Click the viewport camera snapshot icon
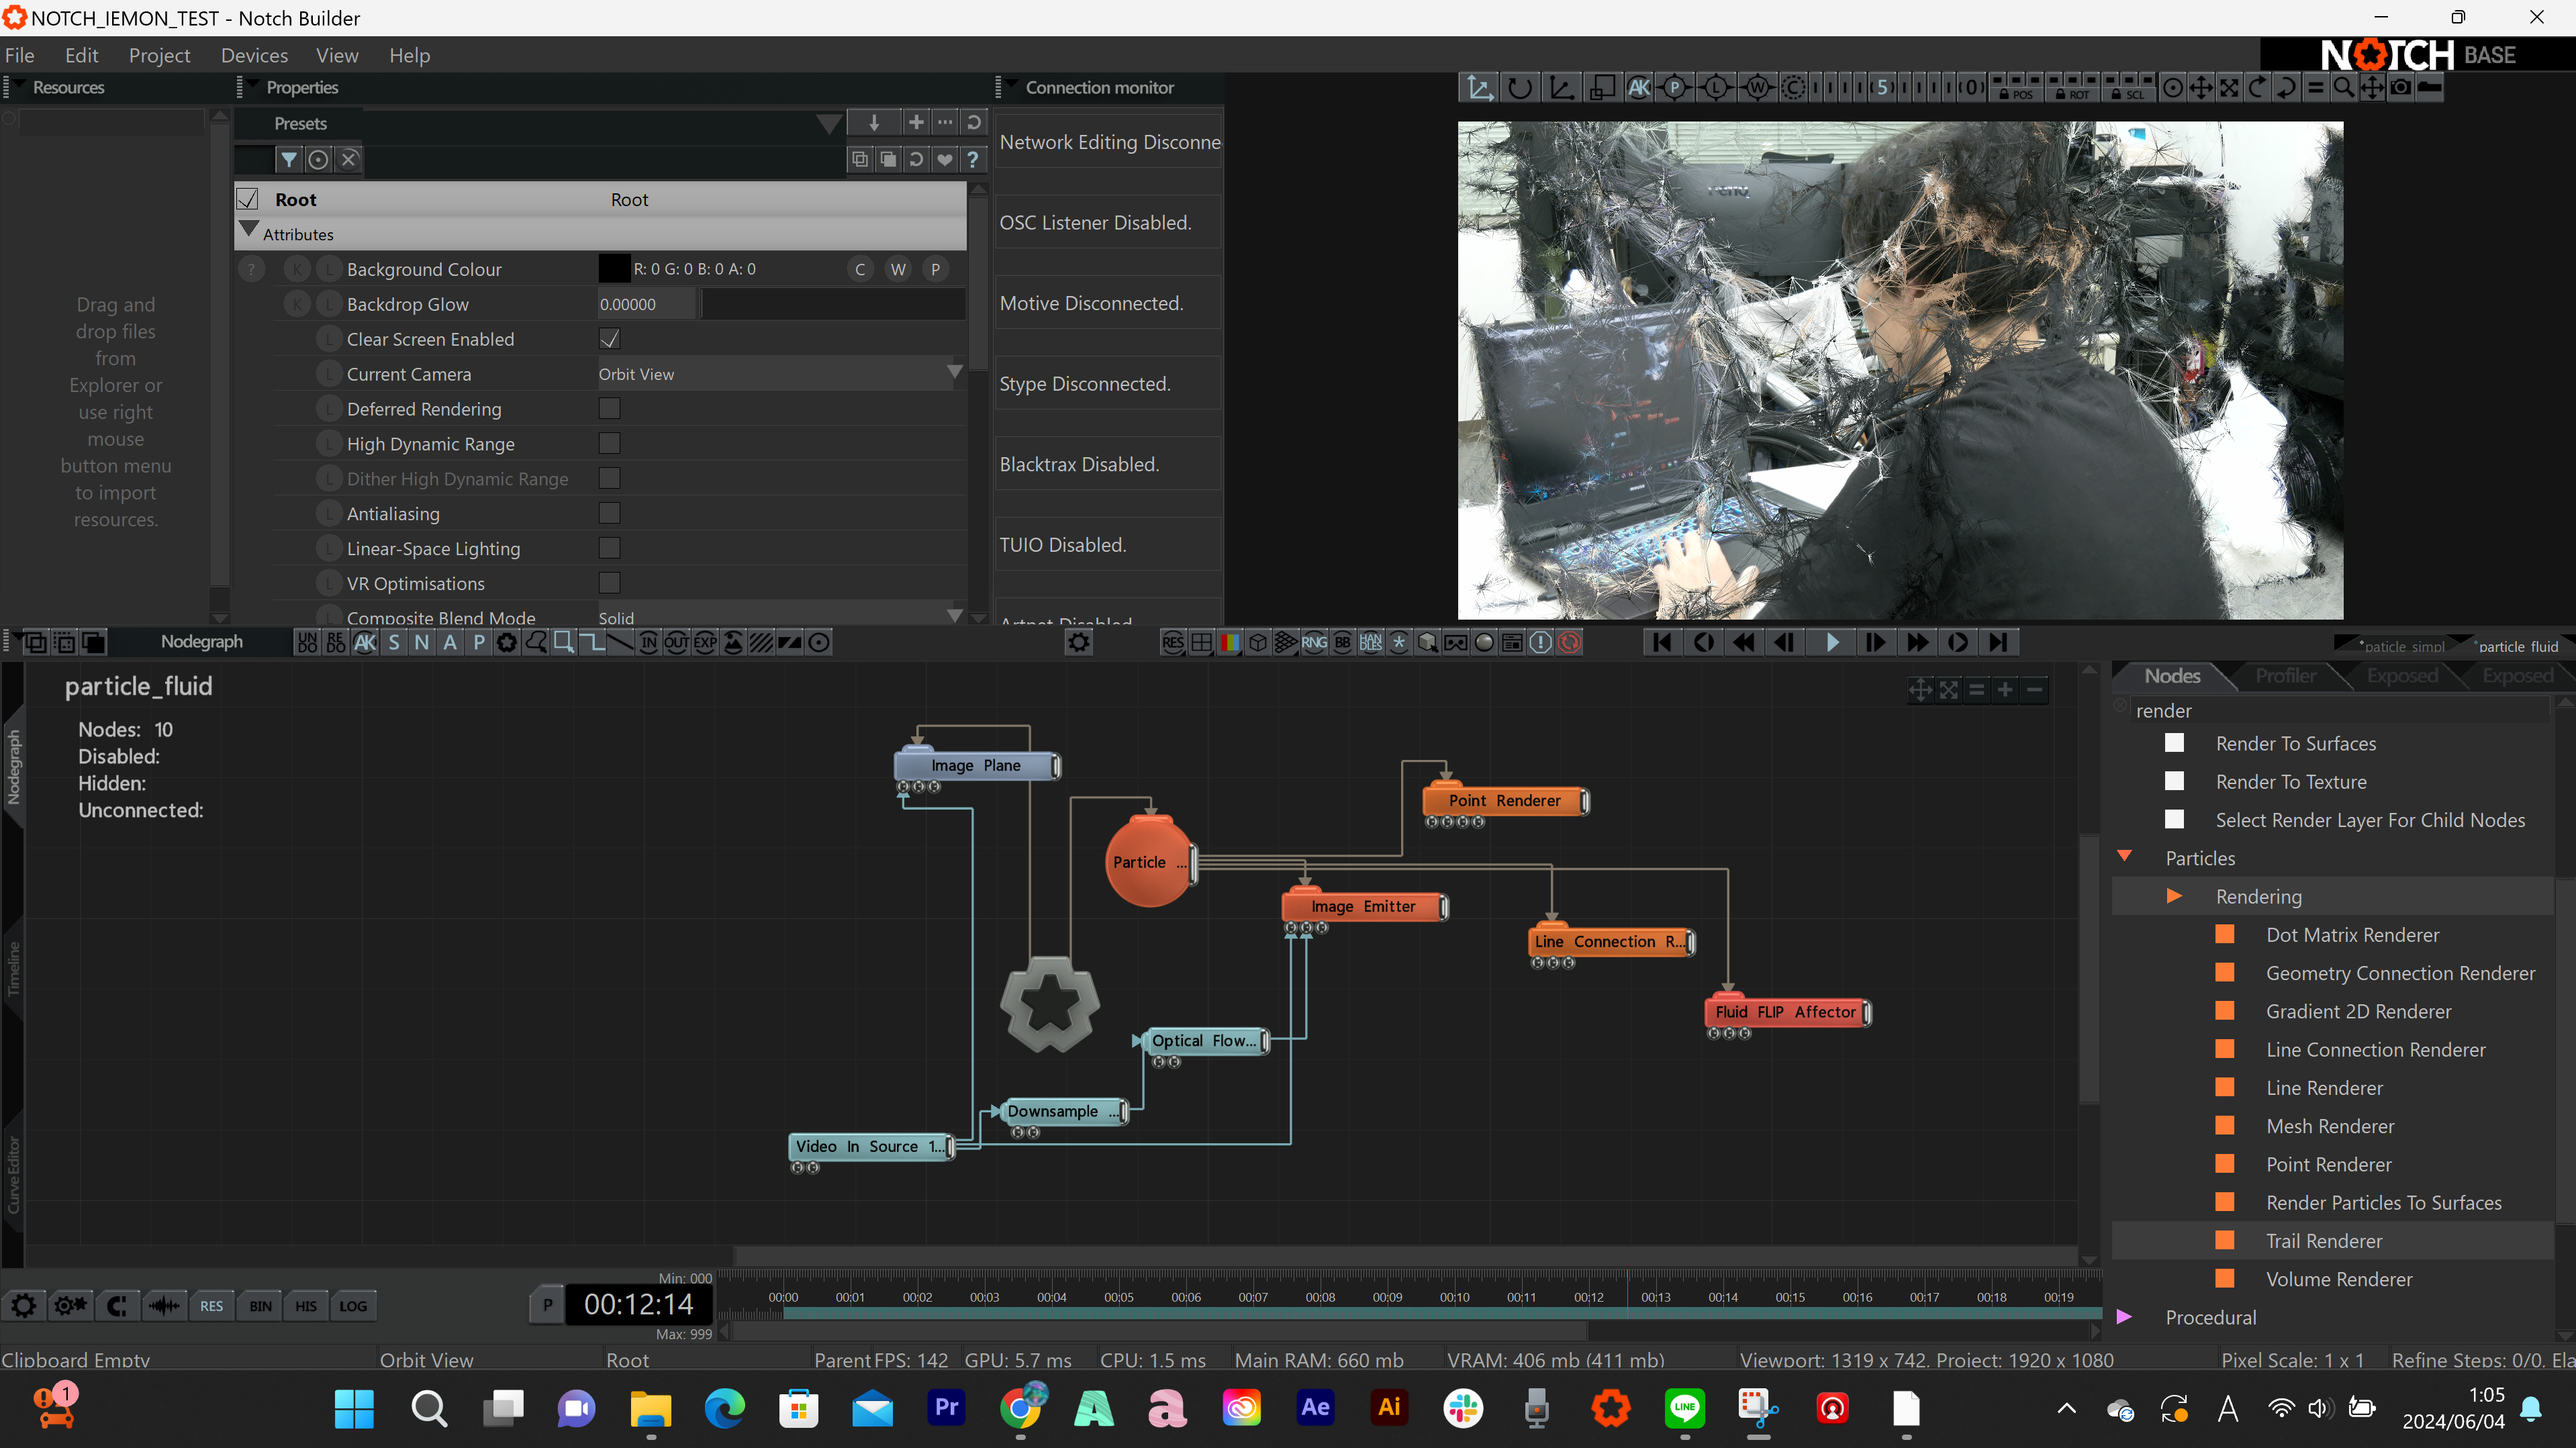This screenshot has height=1448, width=2576. pyautogui.click(x=2400, y=88)
